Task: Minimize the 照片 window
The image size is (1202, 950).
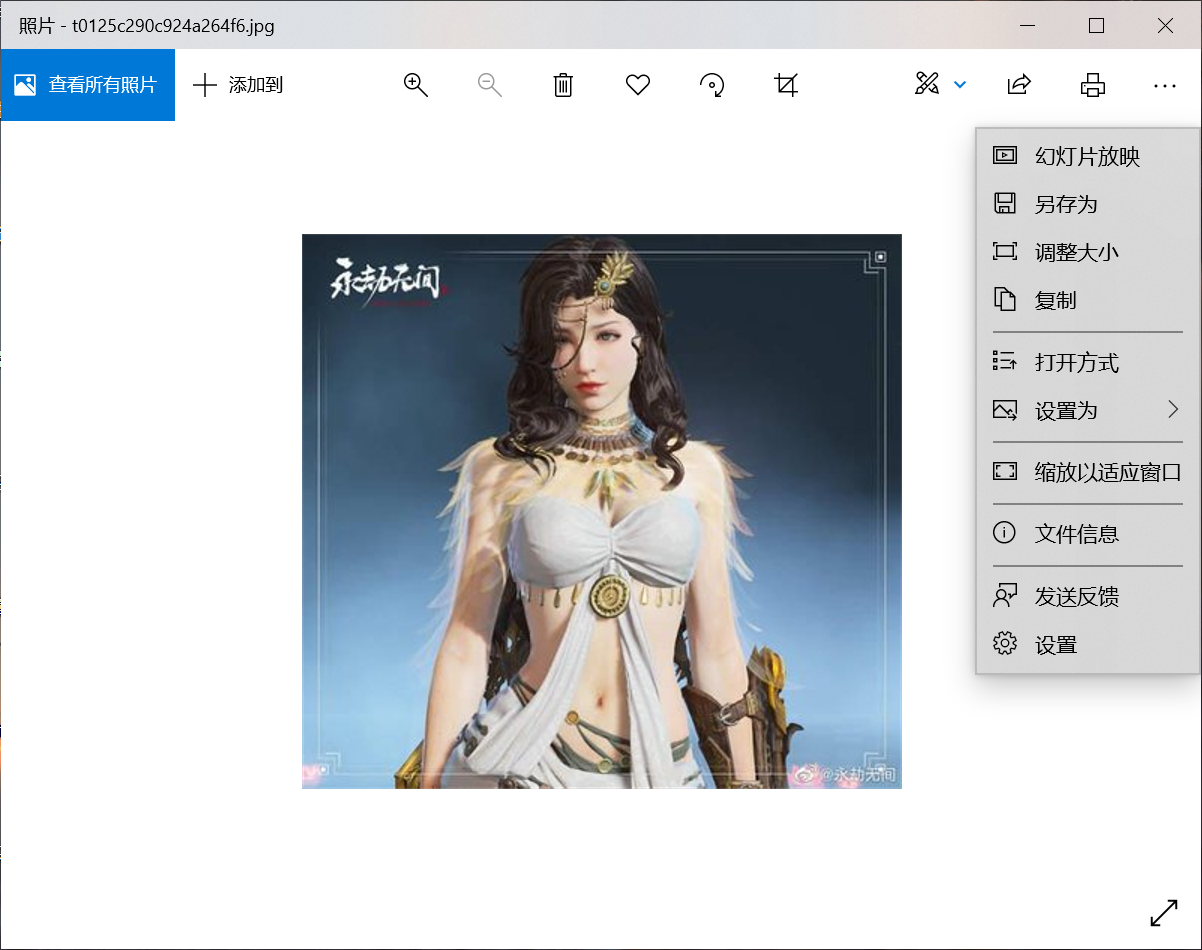Action: 1027,26
